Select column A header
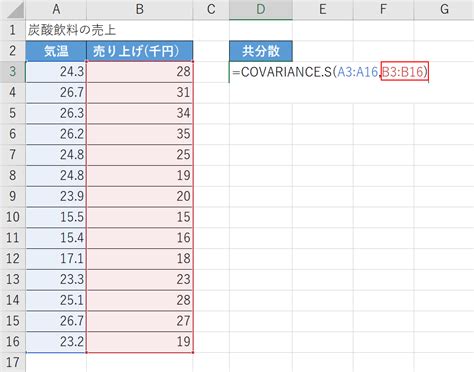This screenshot has height=372, width=474. tap(56, 10)
